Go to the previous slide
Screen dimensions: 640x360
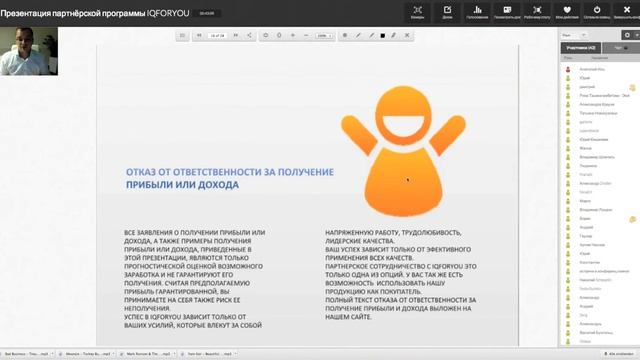tap(199, 36)
